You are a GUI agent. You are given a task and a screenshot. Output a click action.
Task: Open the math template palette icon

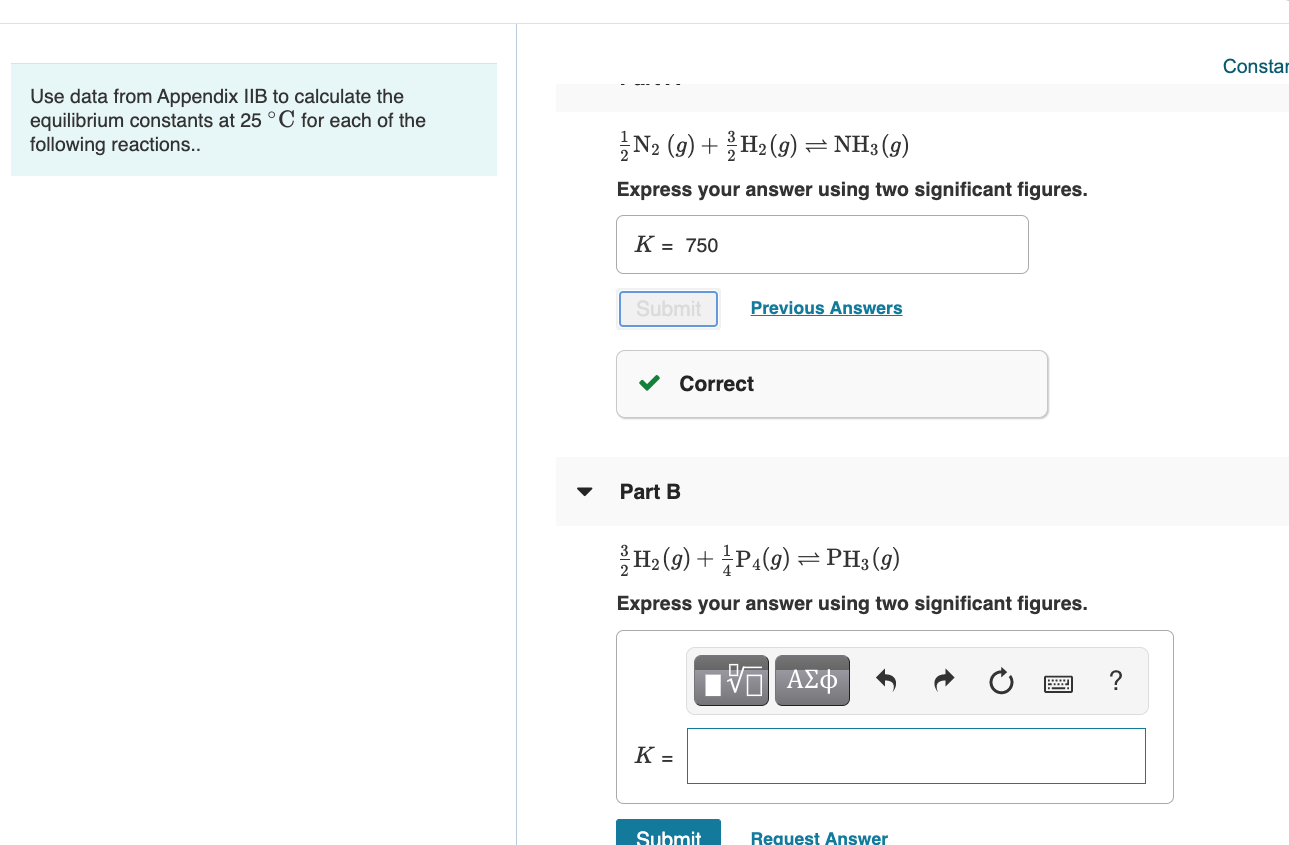pyautogui.click(x=730, y=680)
